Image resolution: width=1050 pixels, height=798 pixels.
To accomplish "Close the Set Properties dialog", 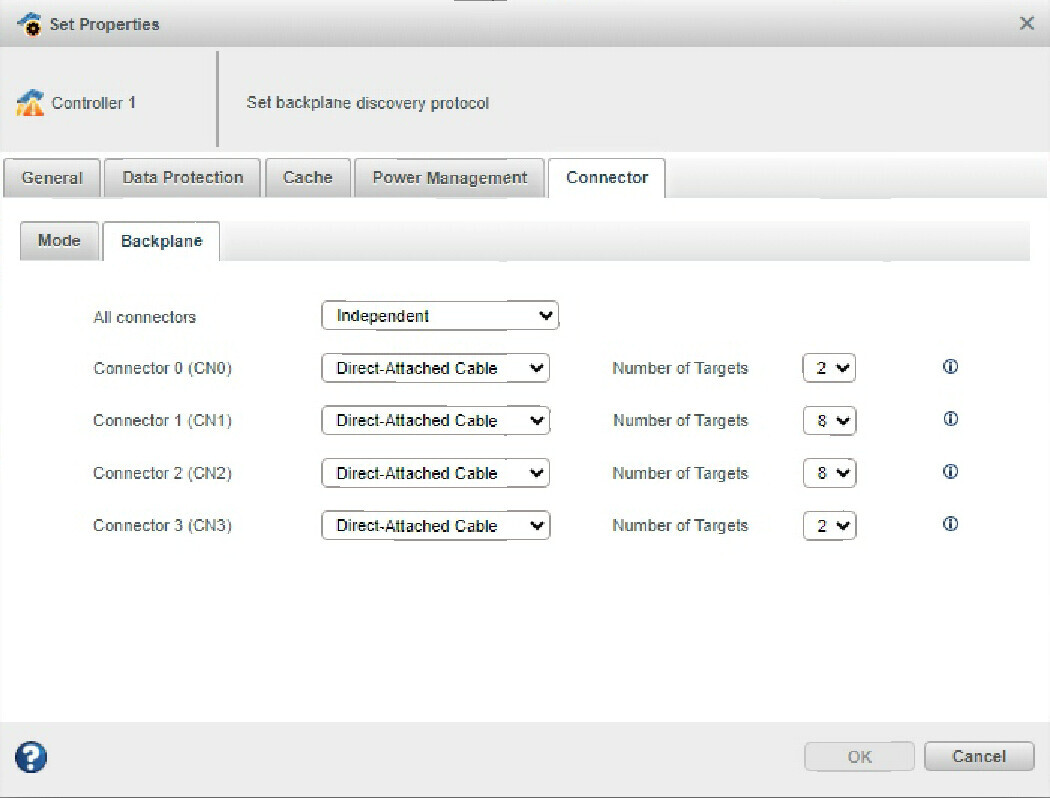I will pos(1026,24).
